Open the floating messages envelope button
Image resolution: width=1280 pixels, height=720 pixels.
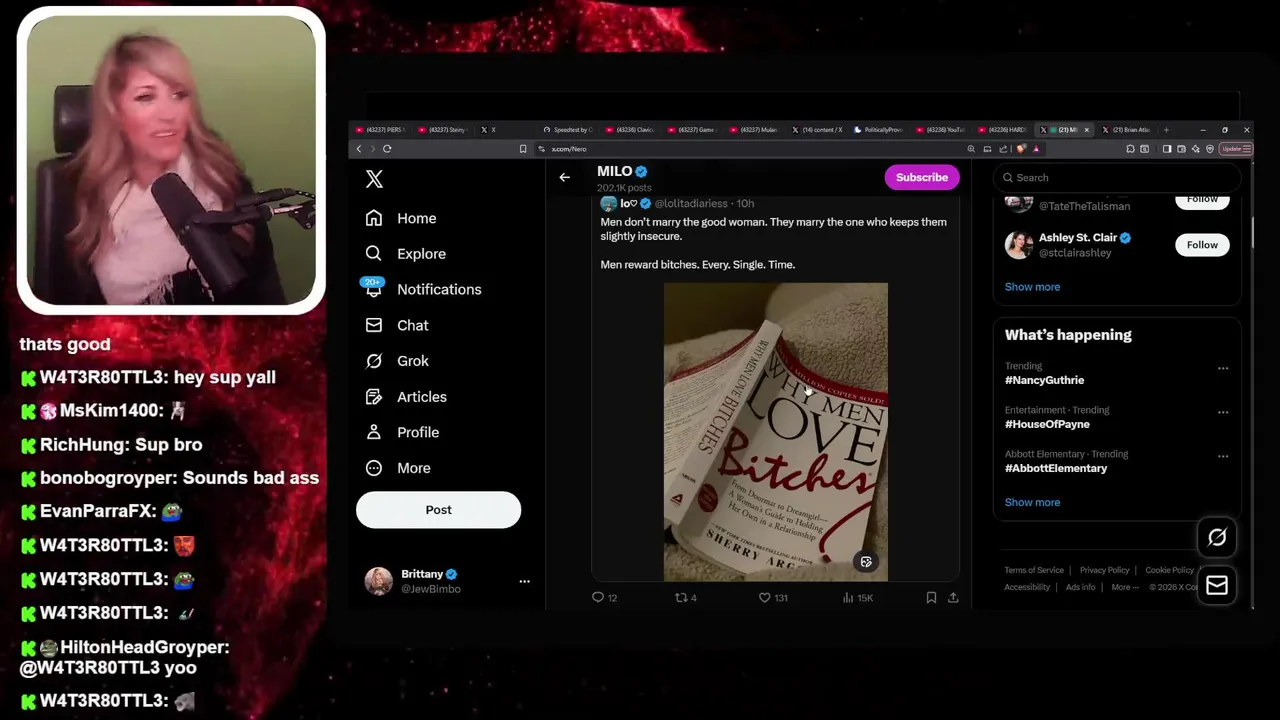(1217, 586)
